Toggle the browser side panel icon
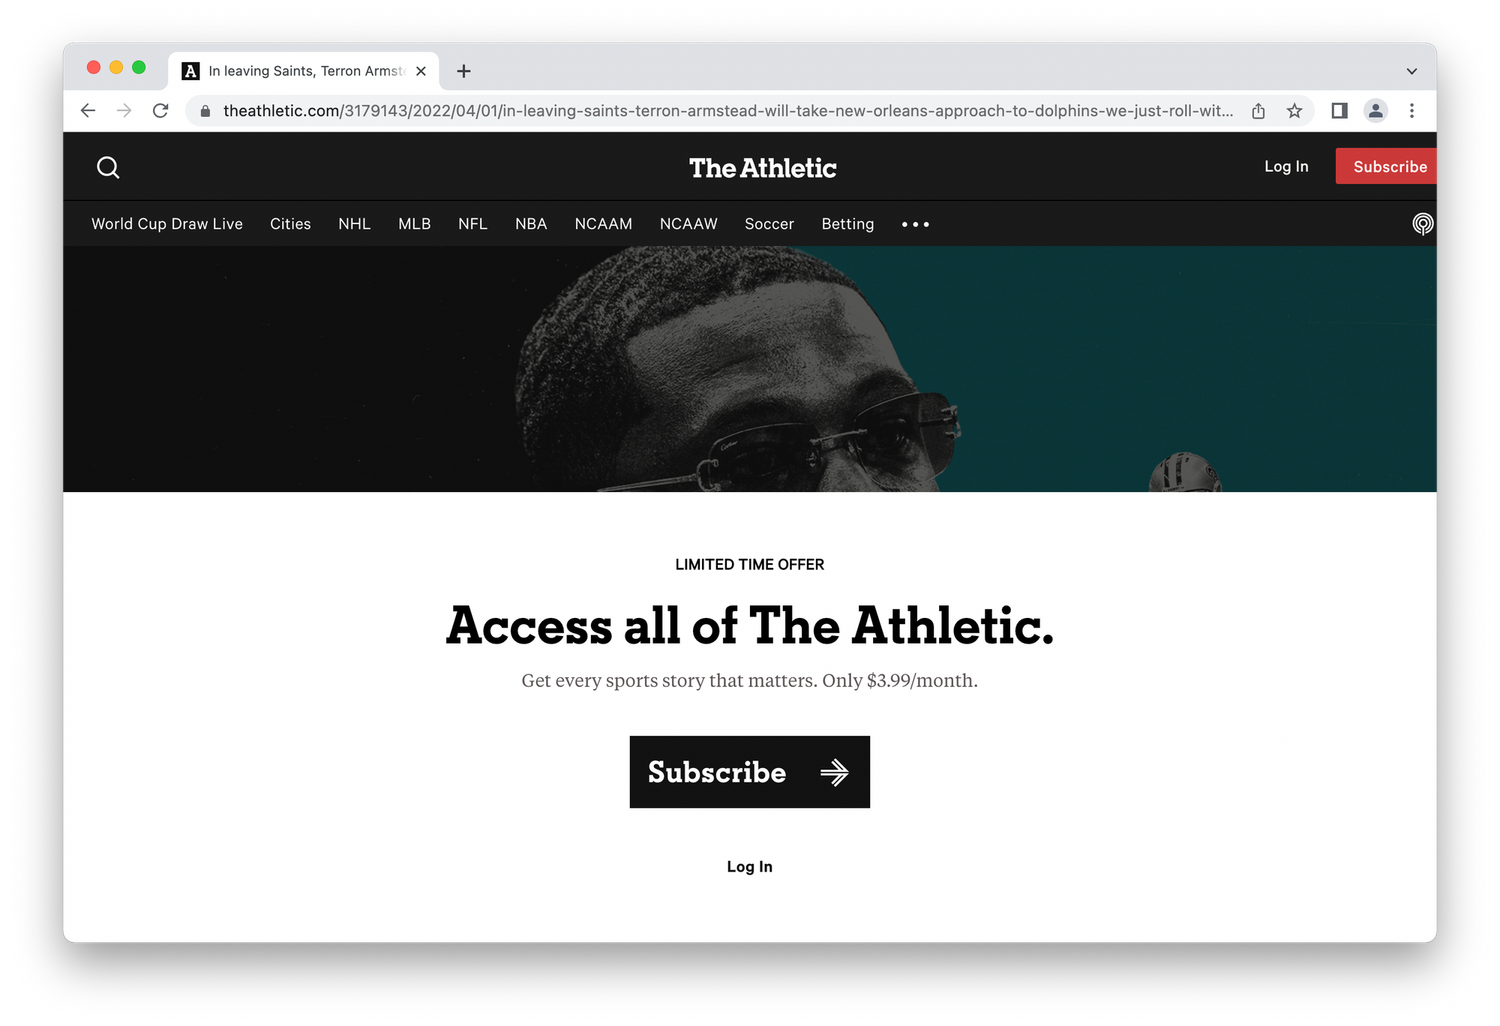This screenshot has width=1500, height=1026. tap(1339, 111)
